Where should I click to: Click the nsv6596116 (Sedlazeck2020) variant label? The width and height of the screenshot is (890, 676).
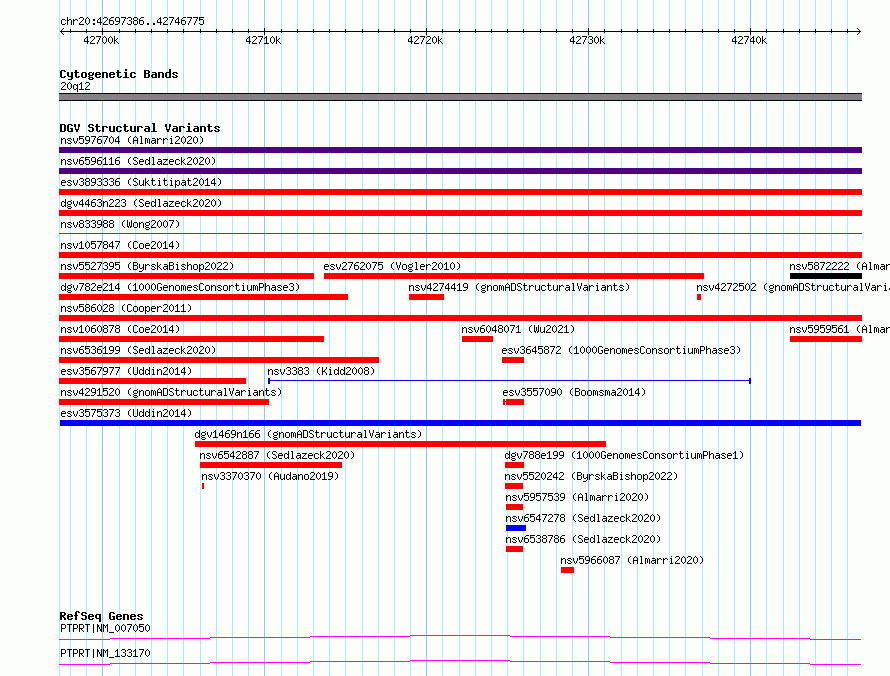138,161
